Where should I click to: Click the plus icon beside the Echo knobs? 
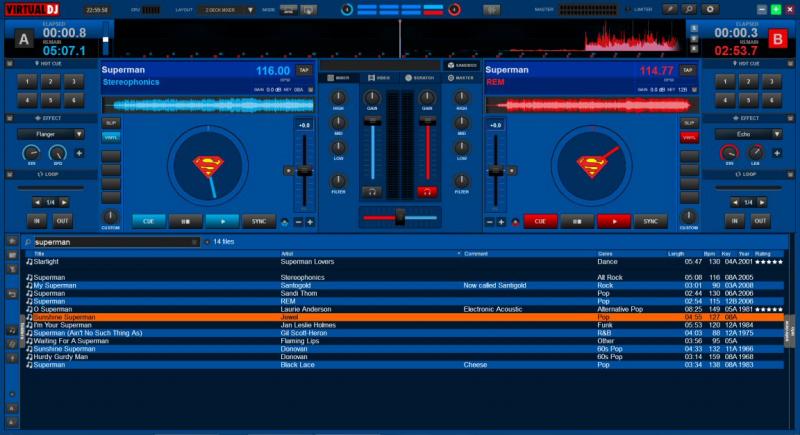(777, 153)
